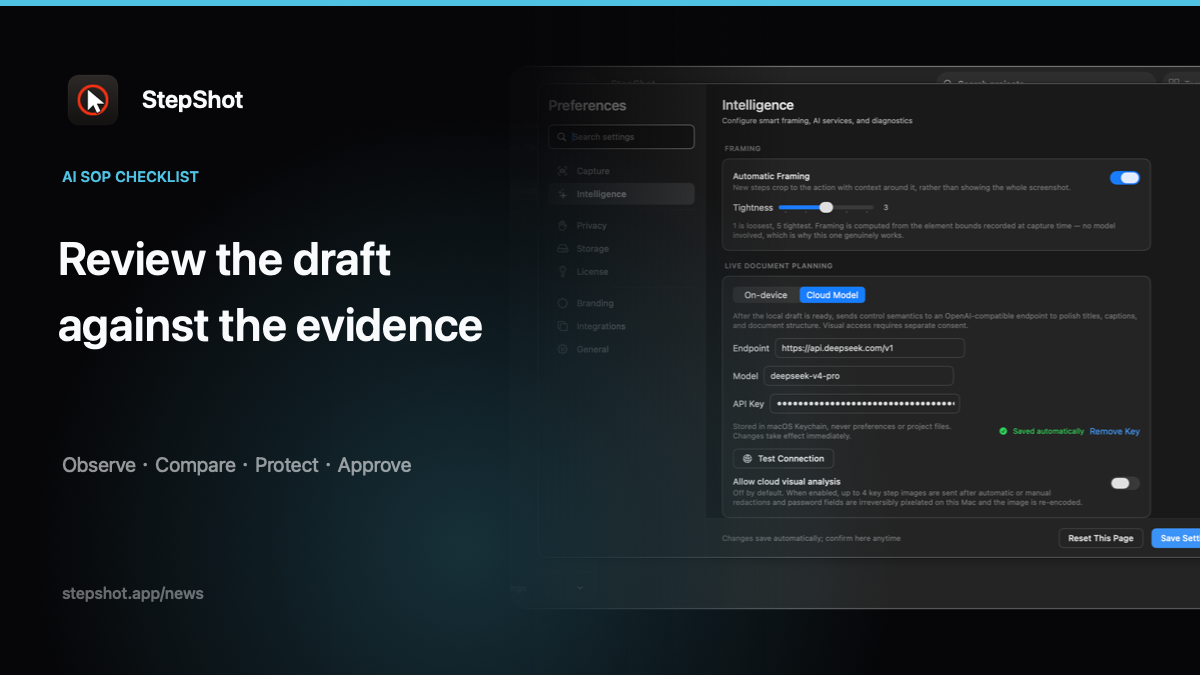Screen dimensions: 1200x675
Task: Click the StepShot cursor logo icon
Action: point(93,100)
